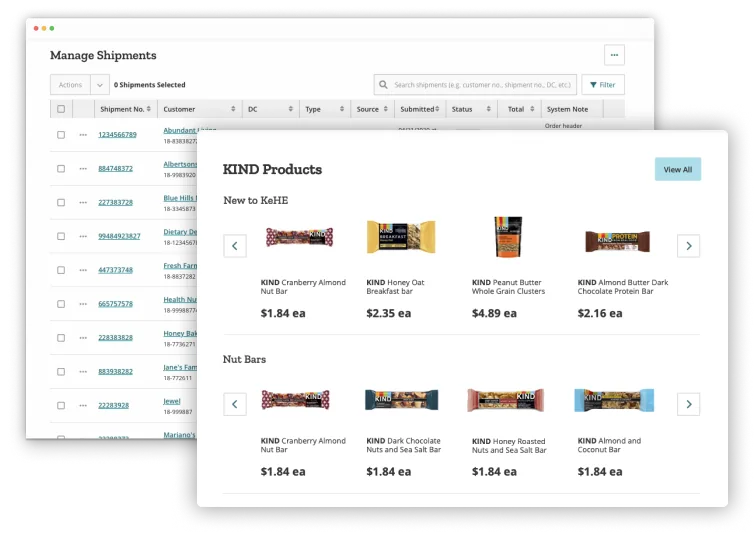Sort by the Submitted column arrows
754x533 pixels.
tap(437, 109)
